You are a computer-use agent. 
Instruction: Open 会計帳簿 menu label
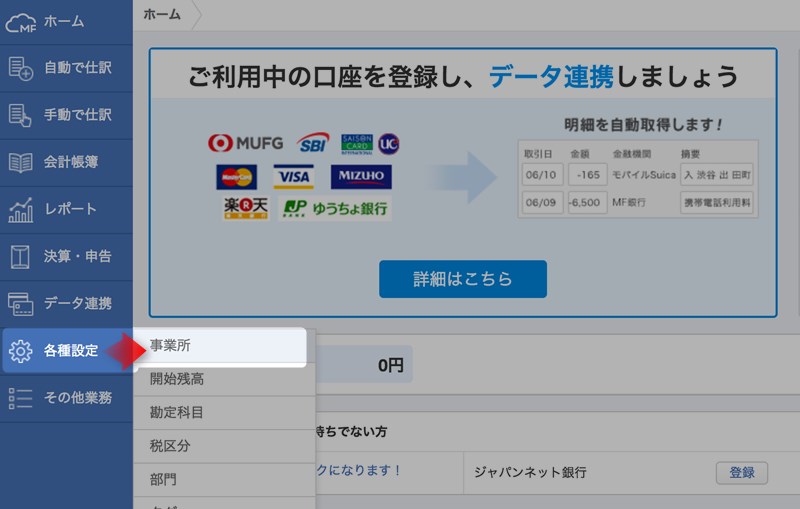(71, 162)
